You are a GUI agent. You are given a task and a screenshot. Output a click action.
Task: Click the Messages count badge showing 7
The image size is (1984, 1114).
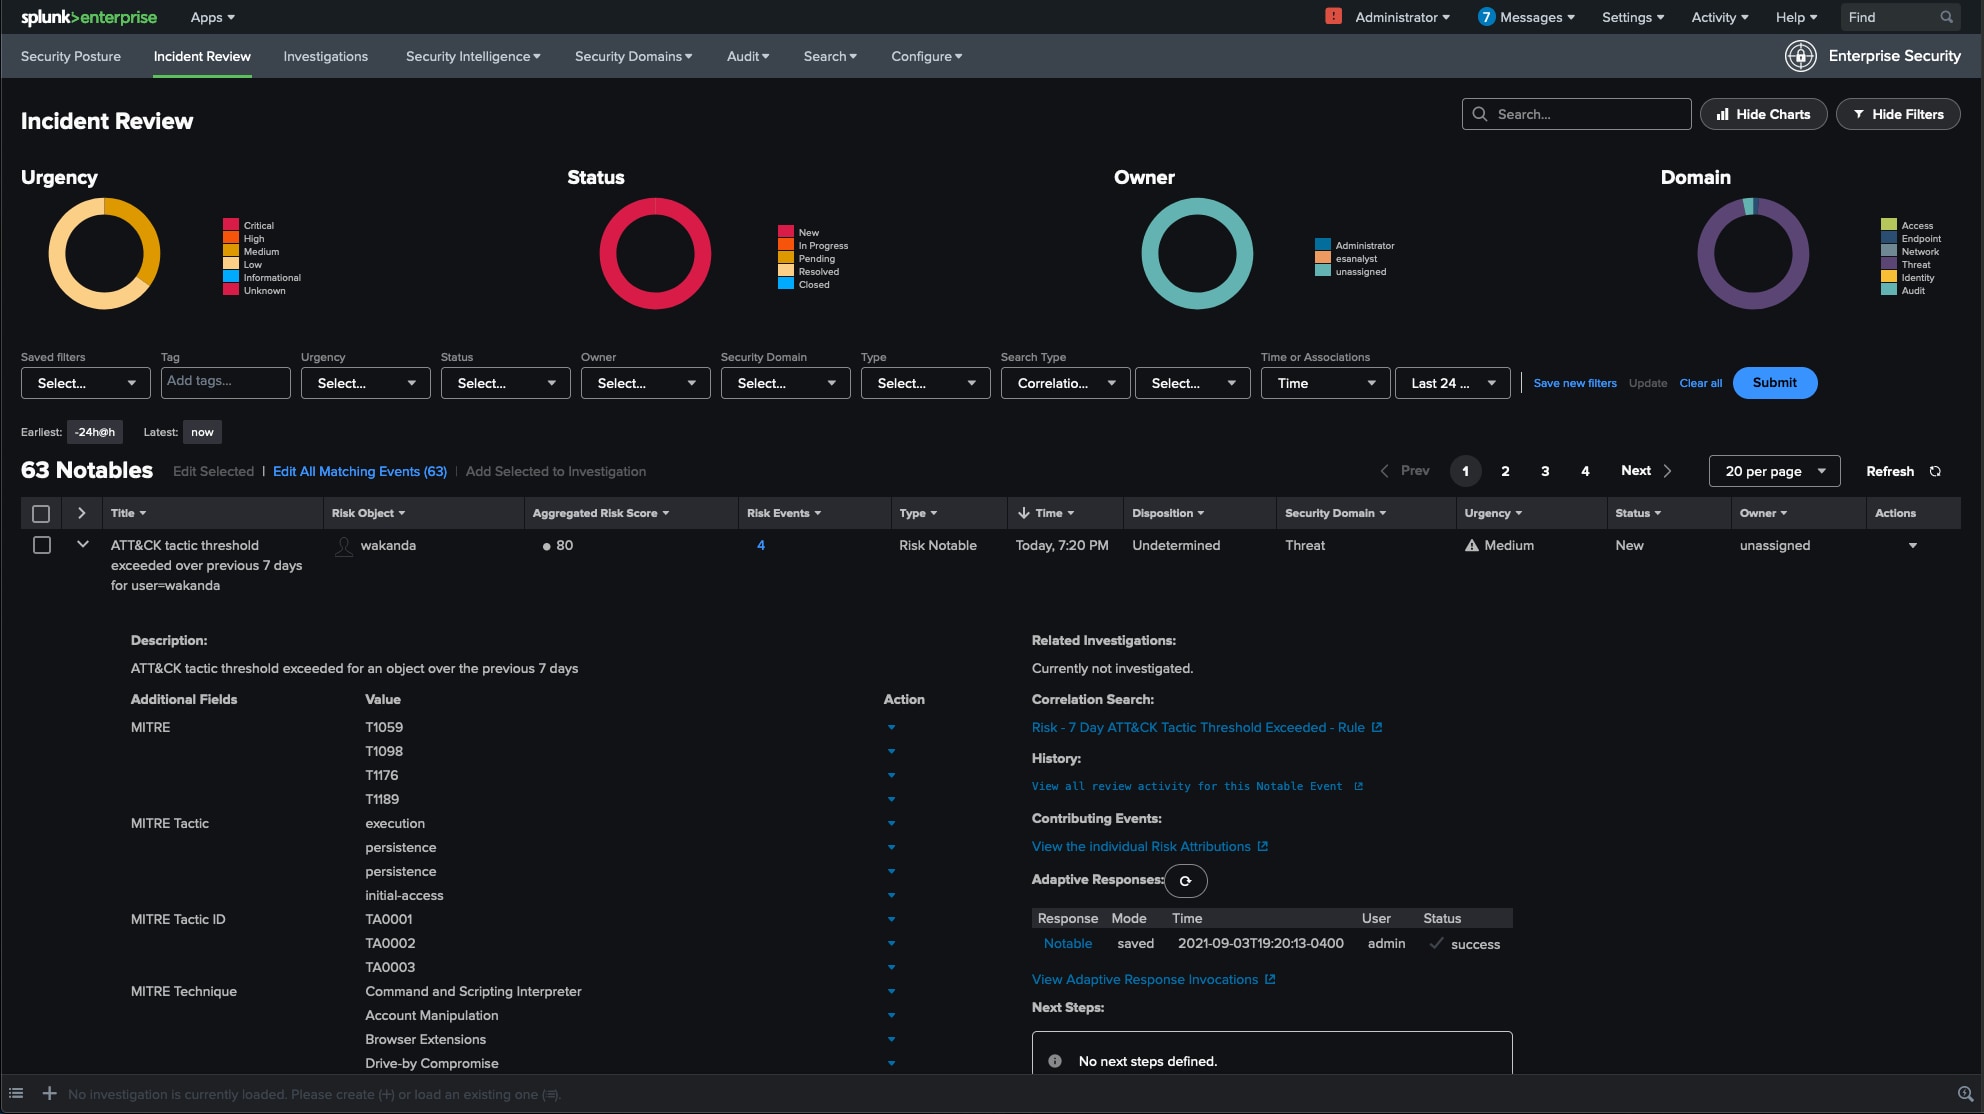(x=1486, y=17)
